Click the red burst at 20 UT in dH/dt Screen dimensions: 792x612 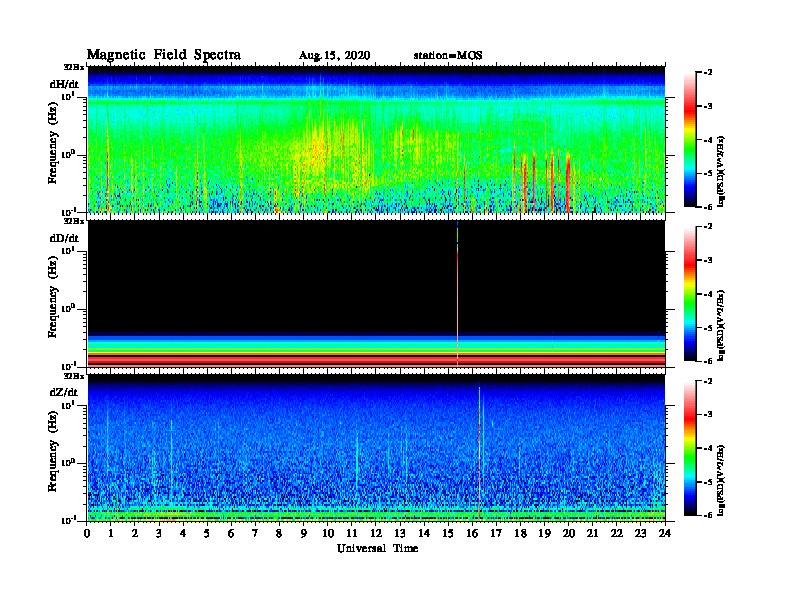568,184
